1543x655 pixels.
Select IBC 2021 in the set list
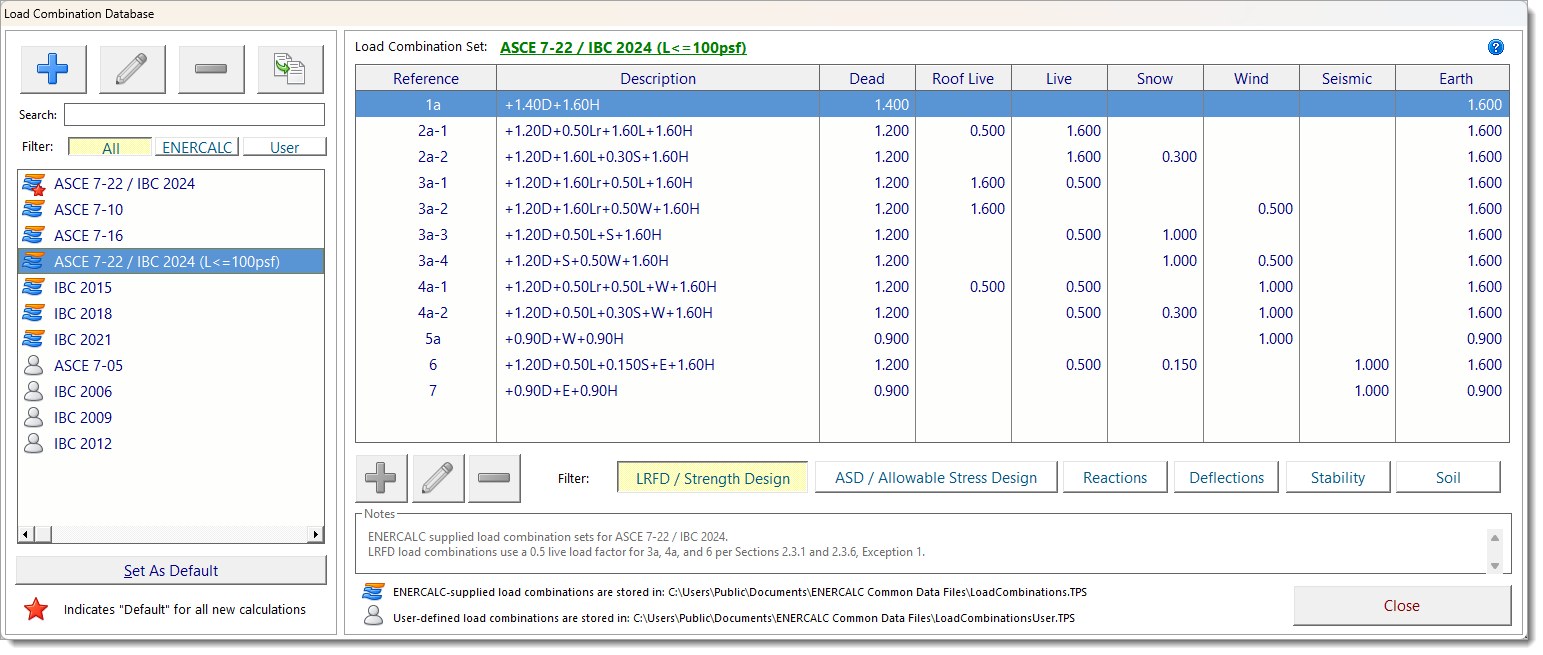pyautogui.click(x=83, y=340)
